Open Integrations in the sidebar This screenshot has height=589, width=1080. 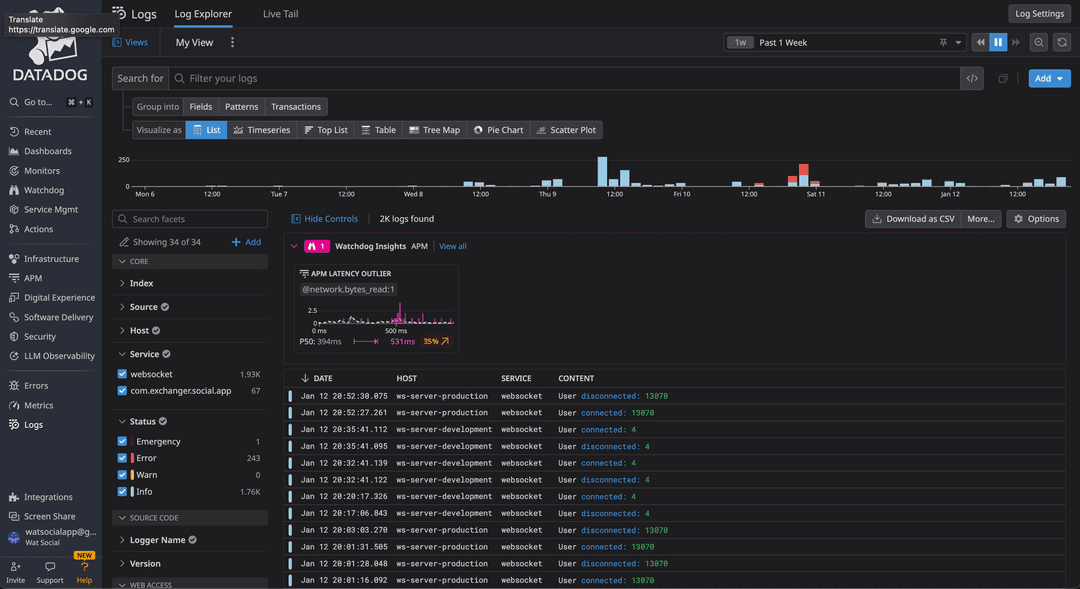click(x=41, y=497)
